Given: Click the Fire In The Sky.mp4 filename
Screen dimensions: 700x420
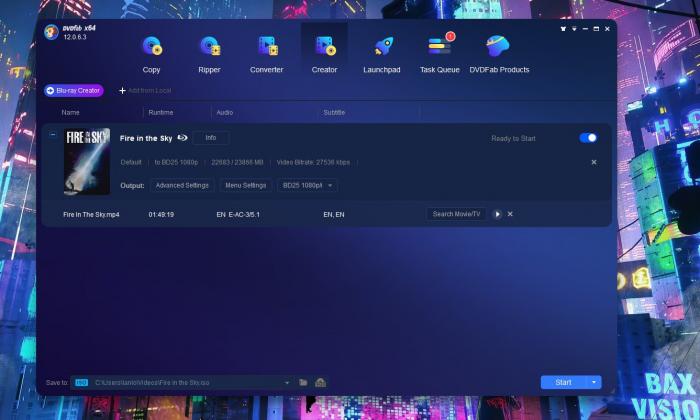Looking at the screenshot, I should click(x=91, y=215).
